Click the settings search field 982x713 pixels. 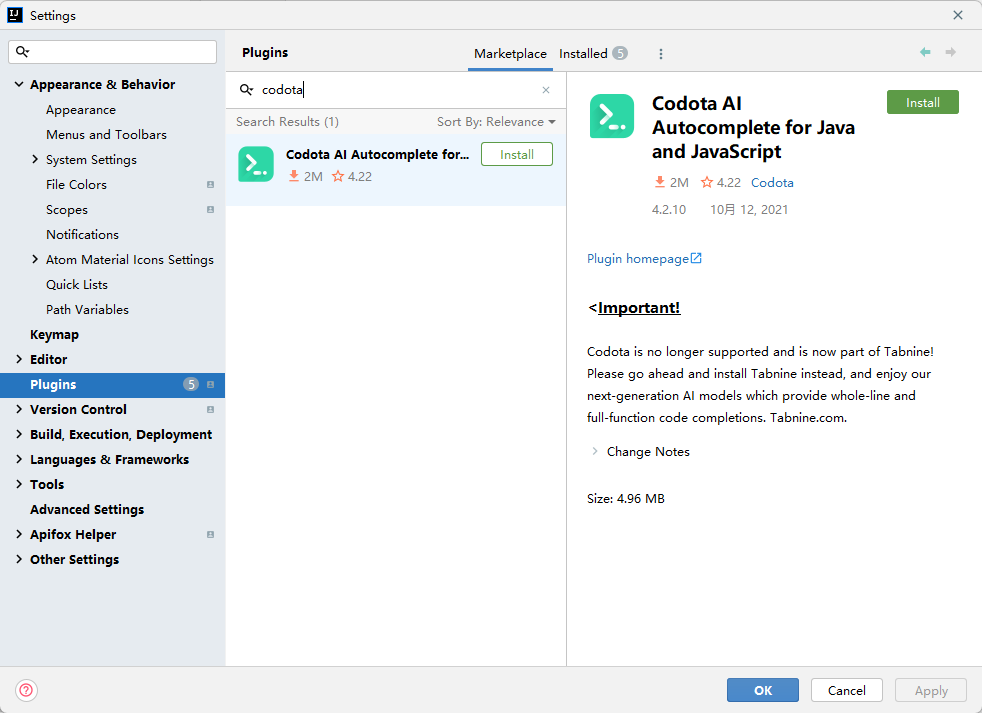pyautogui.click(x=113, y=52)
